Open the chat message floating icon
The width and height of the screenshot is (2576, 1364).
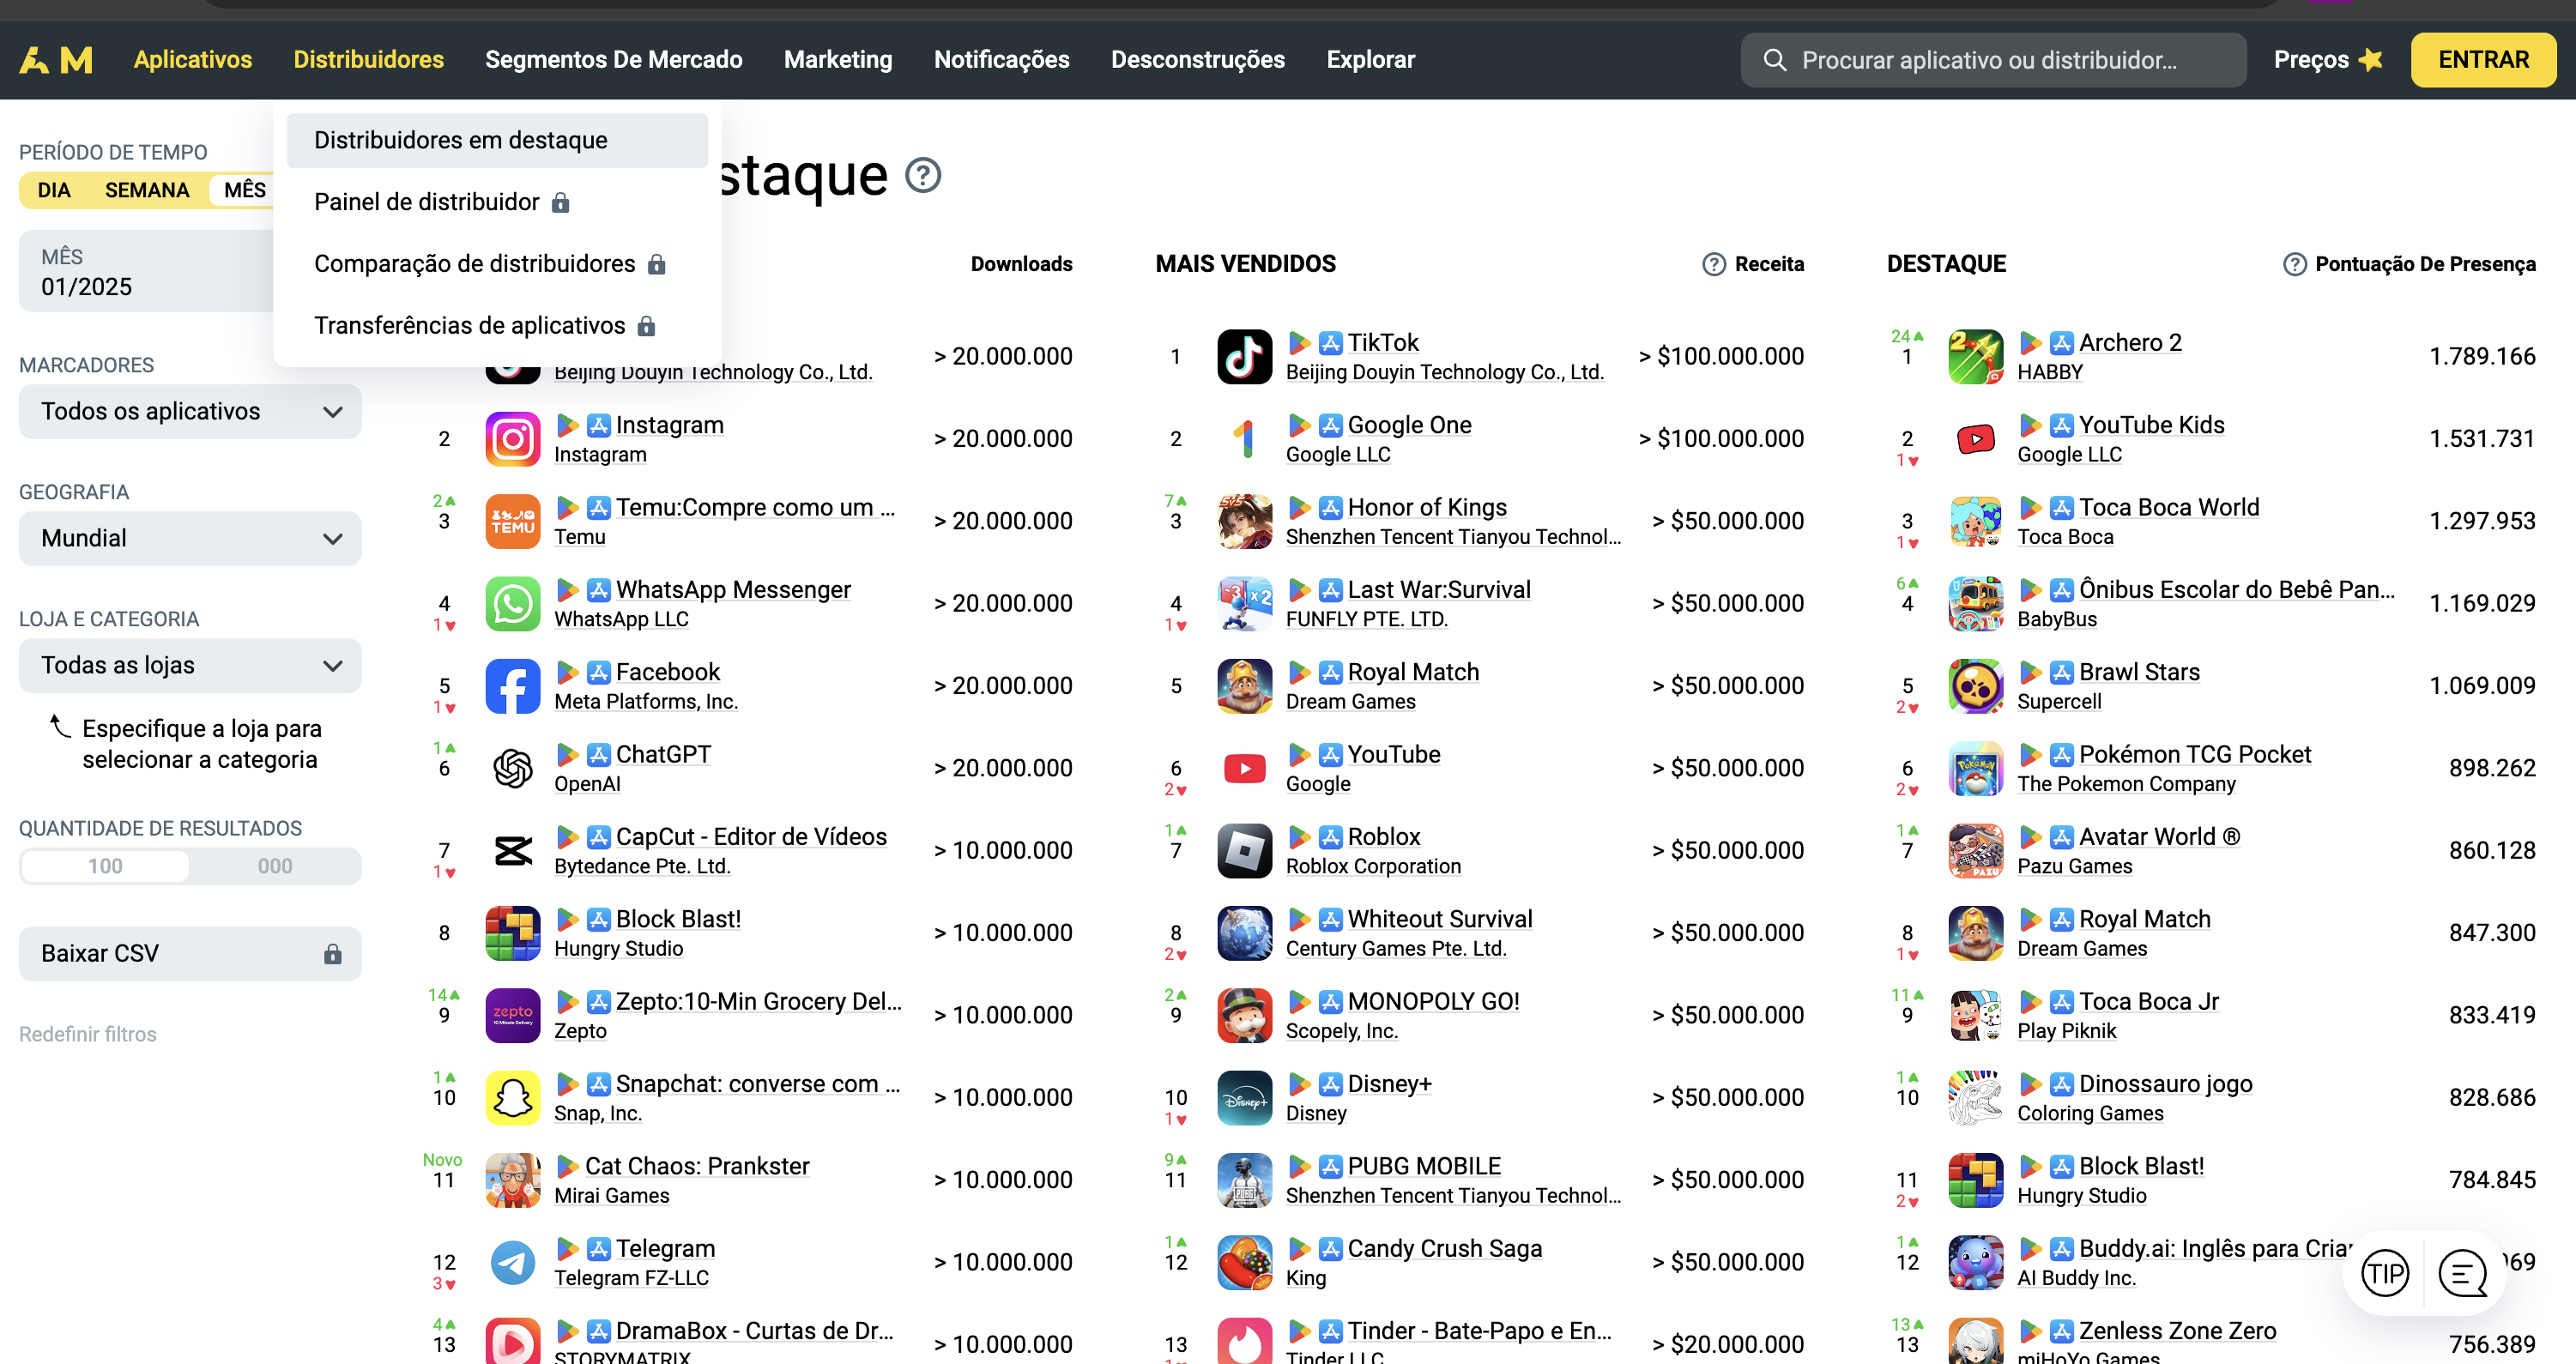(2463, 1273)
